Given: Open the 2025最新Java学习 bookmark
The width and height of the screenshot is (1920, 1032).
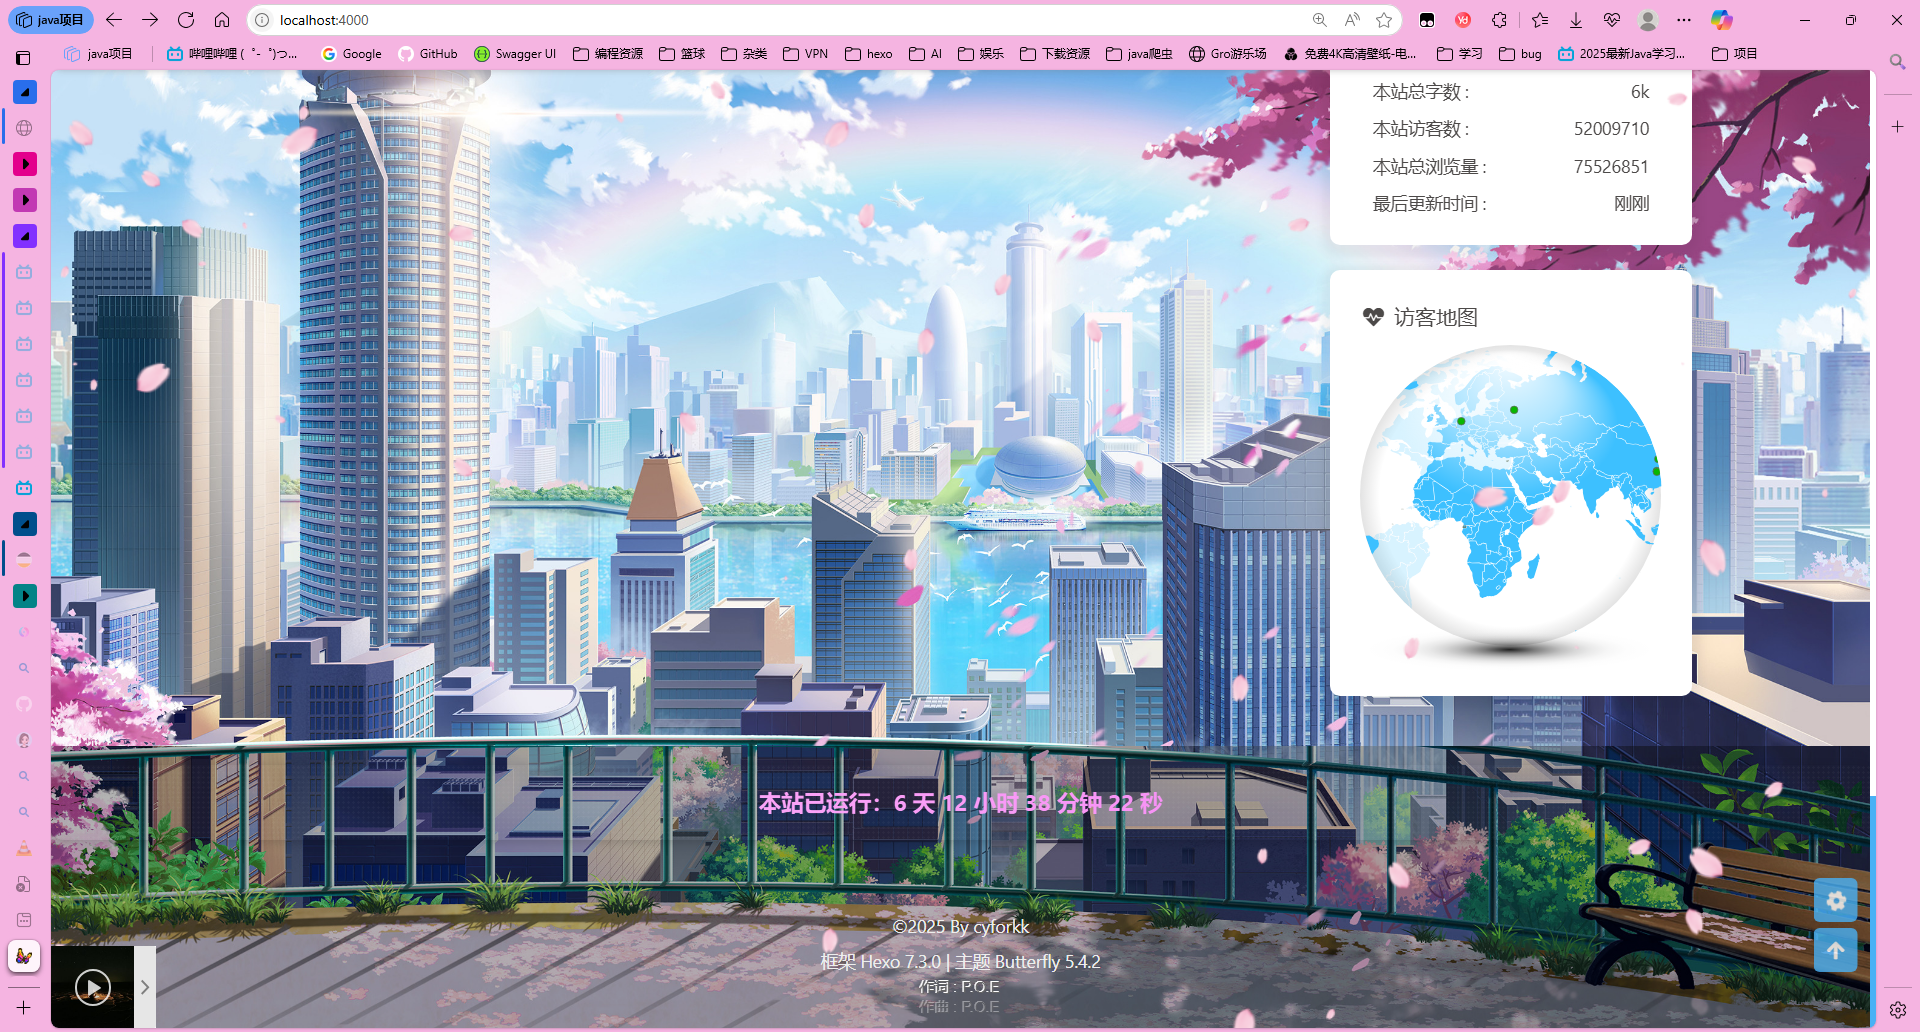Looking at the screenshot, I should point(1622,54).
